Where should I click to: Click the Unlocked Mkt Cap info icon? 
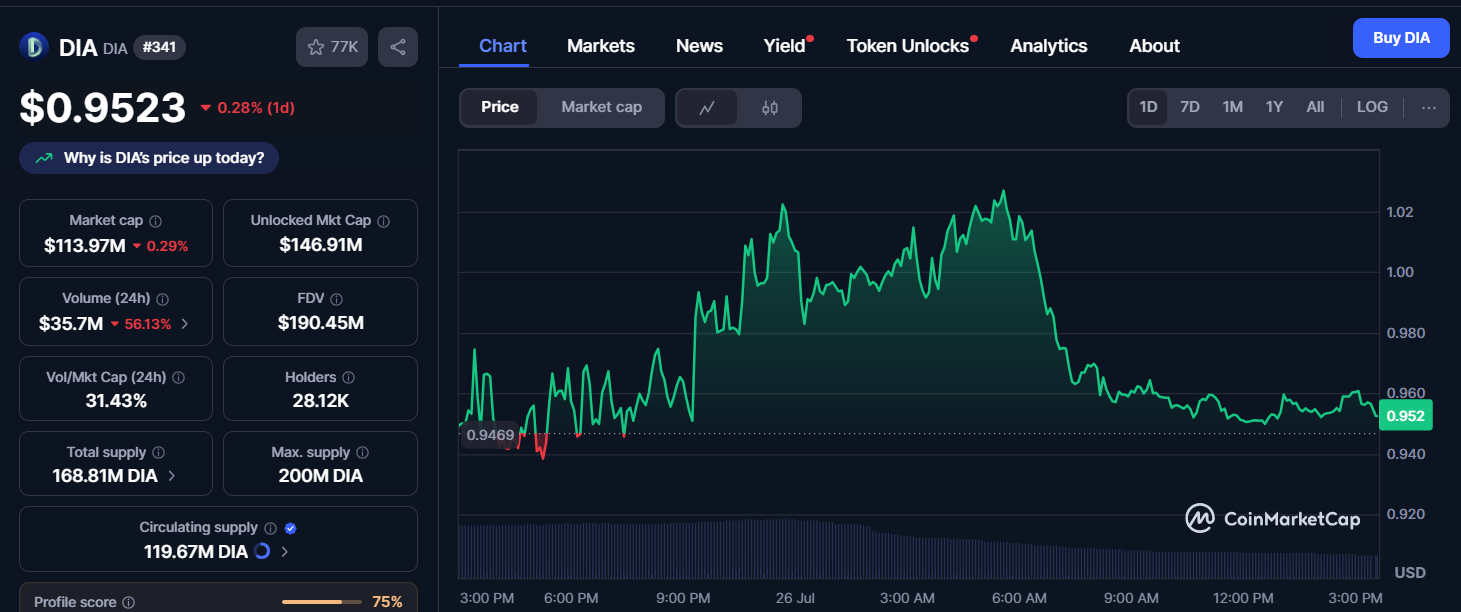[x=383, y=221]
